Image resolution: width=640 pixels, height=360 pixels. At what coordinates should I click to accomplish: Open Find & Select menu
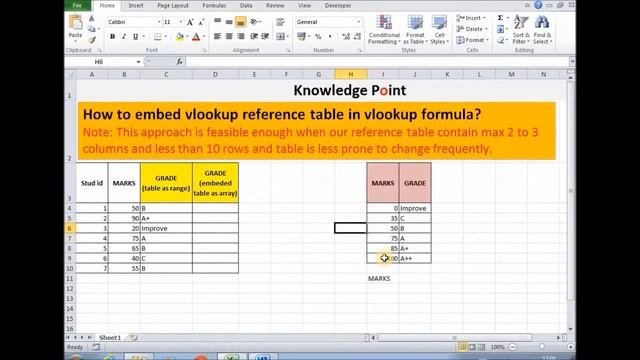click(x=542, y=30)
